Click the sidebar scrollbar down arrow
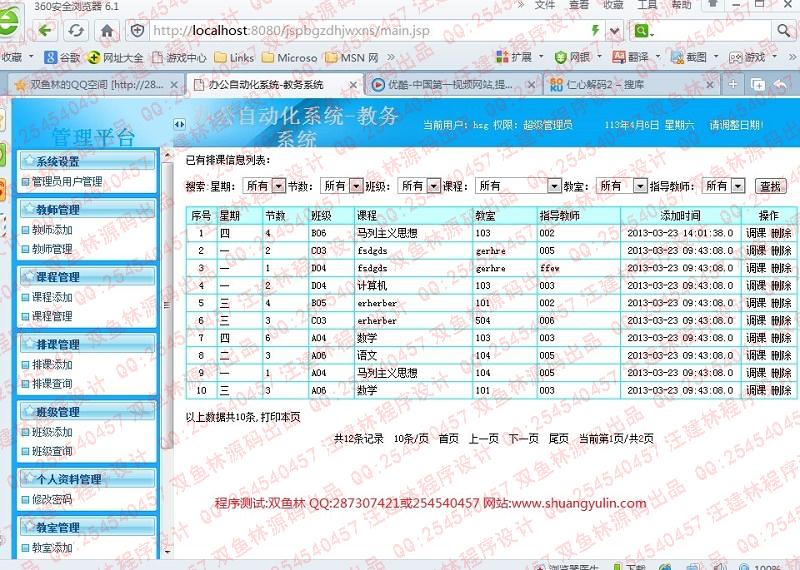 (167, 552)
